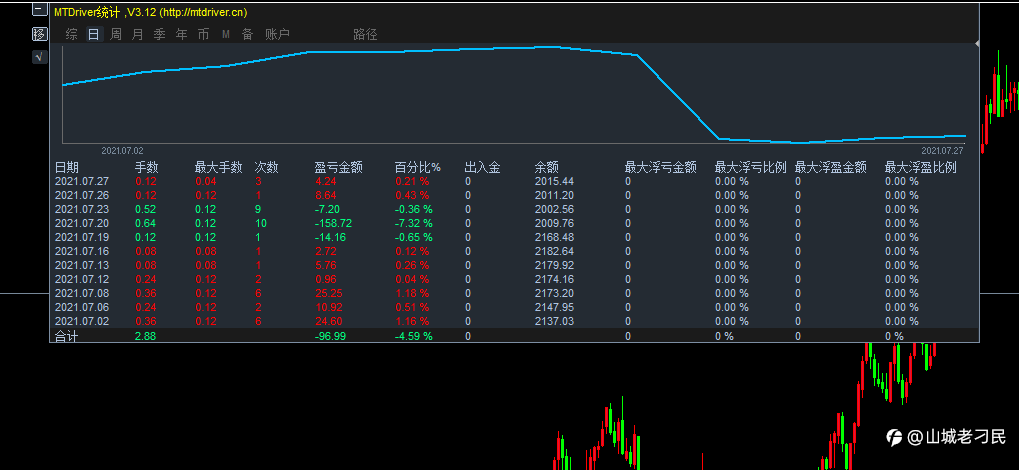Click the -7.32 % percentage cell

pyautogui.click(x=413, y=223)
